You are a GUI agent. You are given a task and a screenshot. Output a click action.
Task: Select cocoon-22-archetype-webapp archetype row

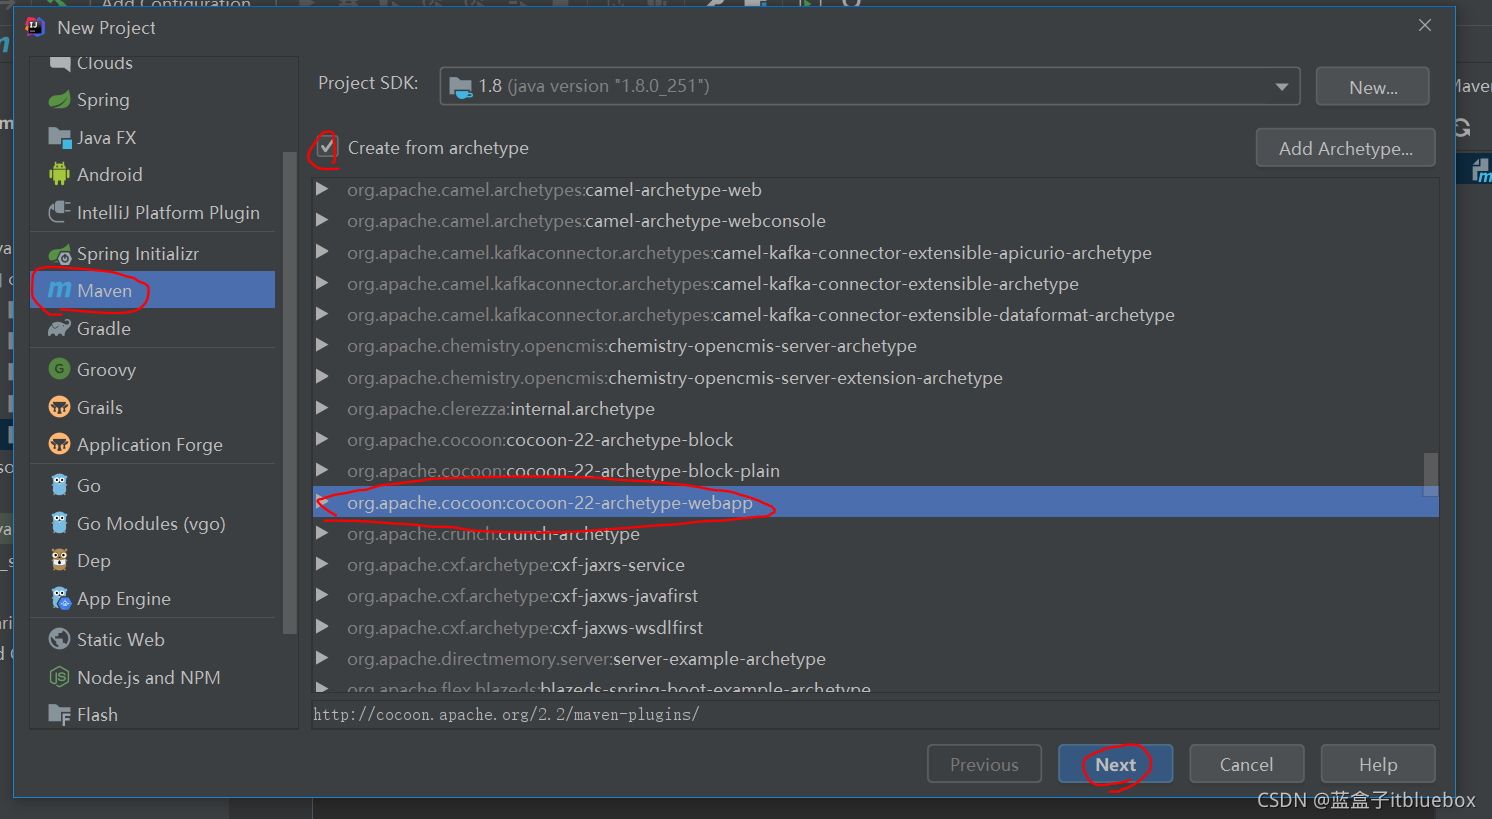[876, 502]
